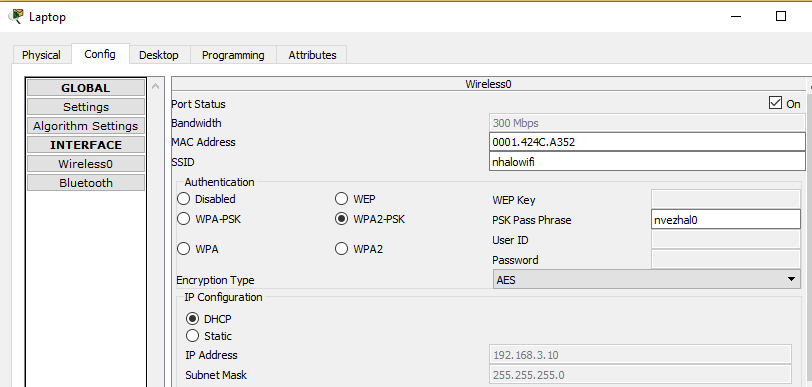The height and width of the screenshot is (387, 812).
Task: Select Static IP configuration
Action: [x=192, y=336]
